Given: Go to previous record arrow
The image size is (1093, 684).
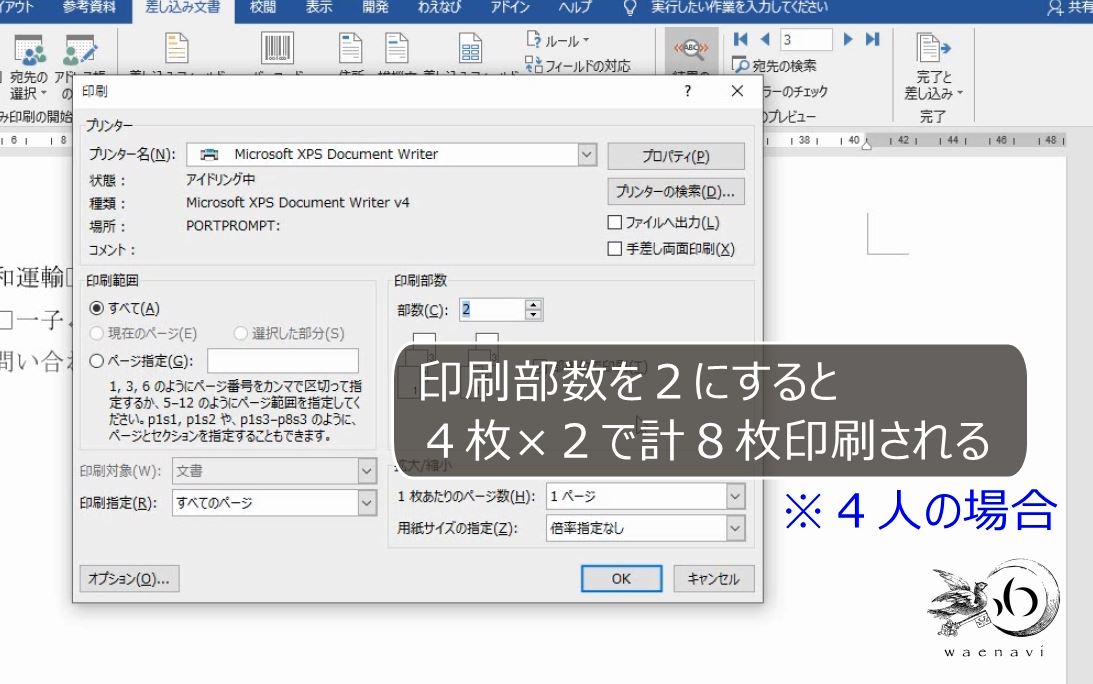Looking at the screenshot, I should 765,39.
